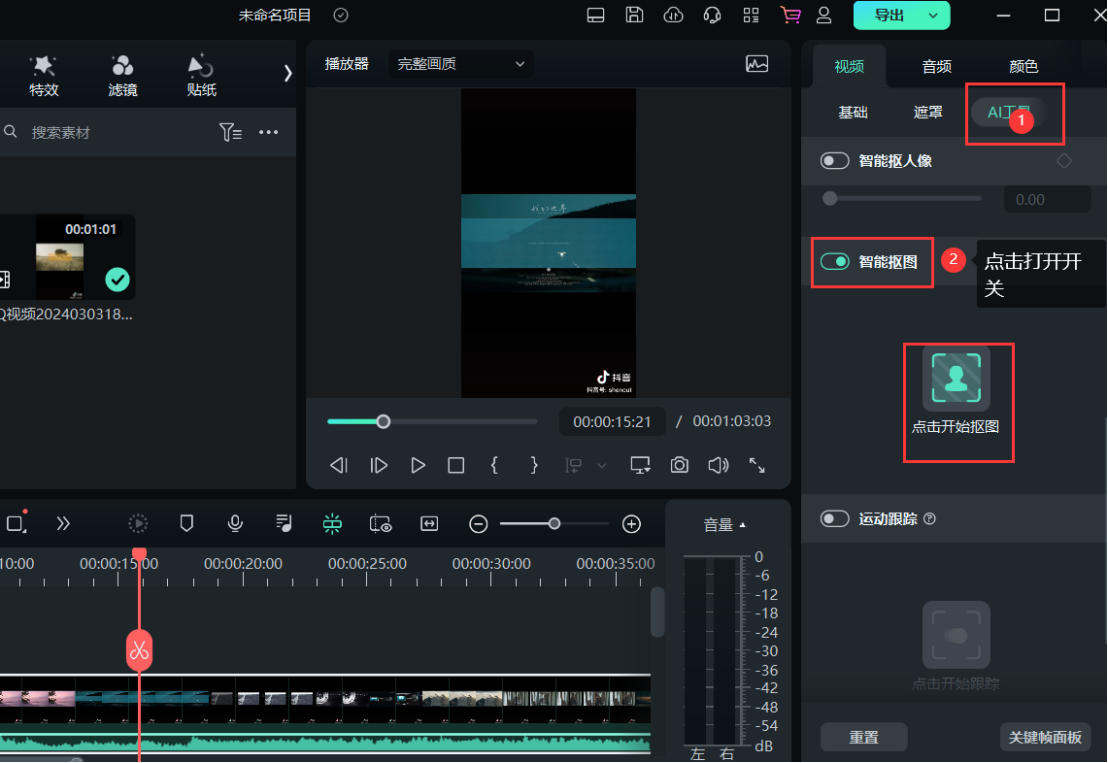Turn off the 智能抠图 switch
1108x763 pixels.
834,262
